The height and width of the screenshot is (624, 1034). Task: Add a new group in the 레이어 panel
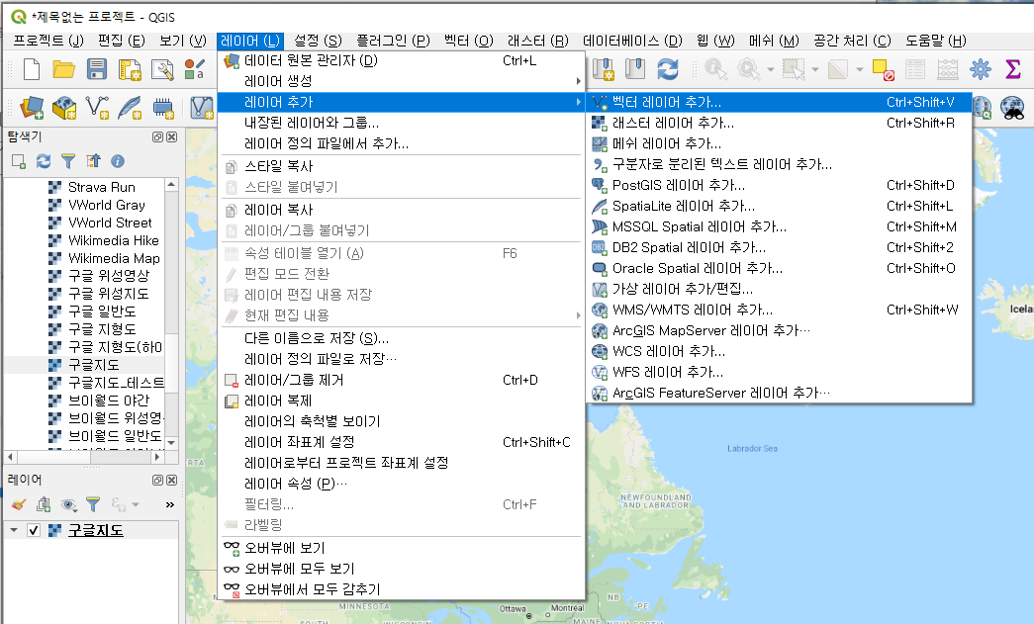[43, 504]
